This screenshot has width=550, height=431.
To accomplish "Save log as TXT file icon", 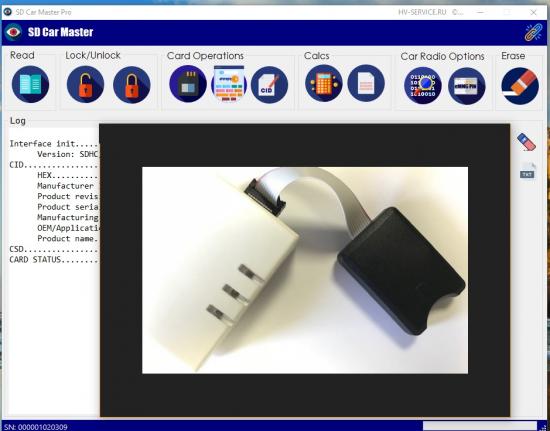I will (528, 171).
